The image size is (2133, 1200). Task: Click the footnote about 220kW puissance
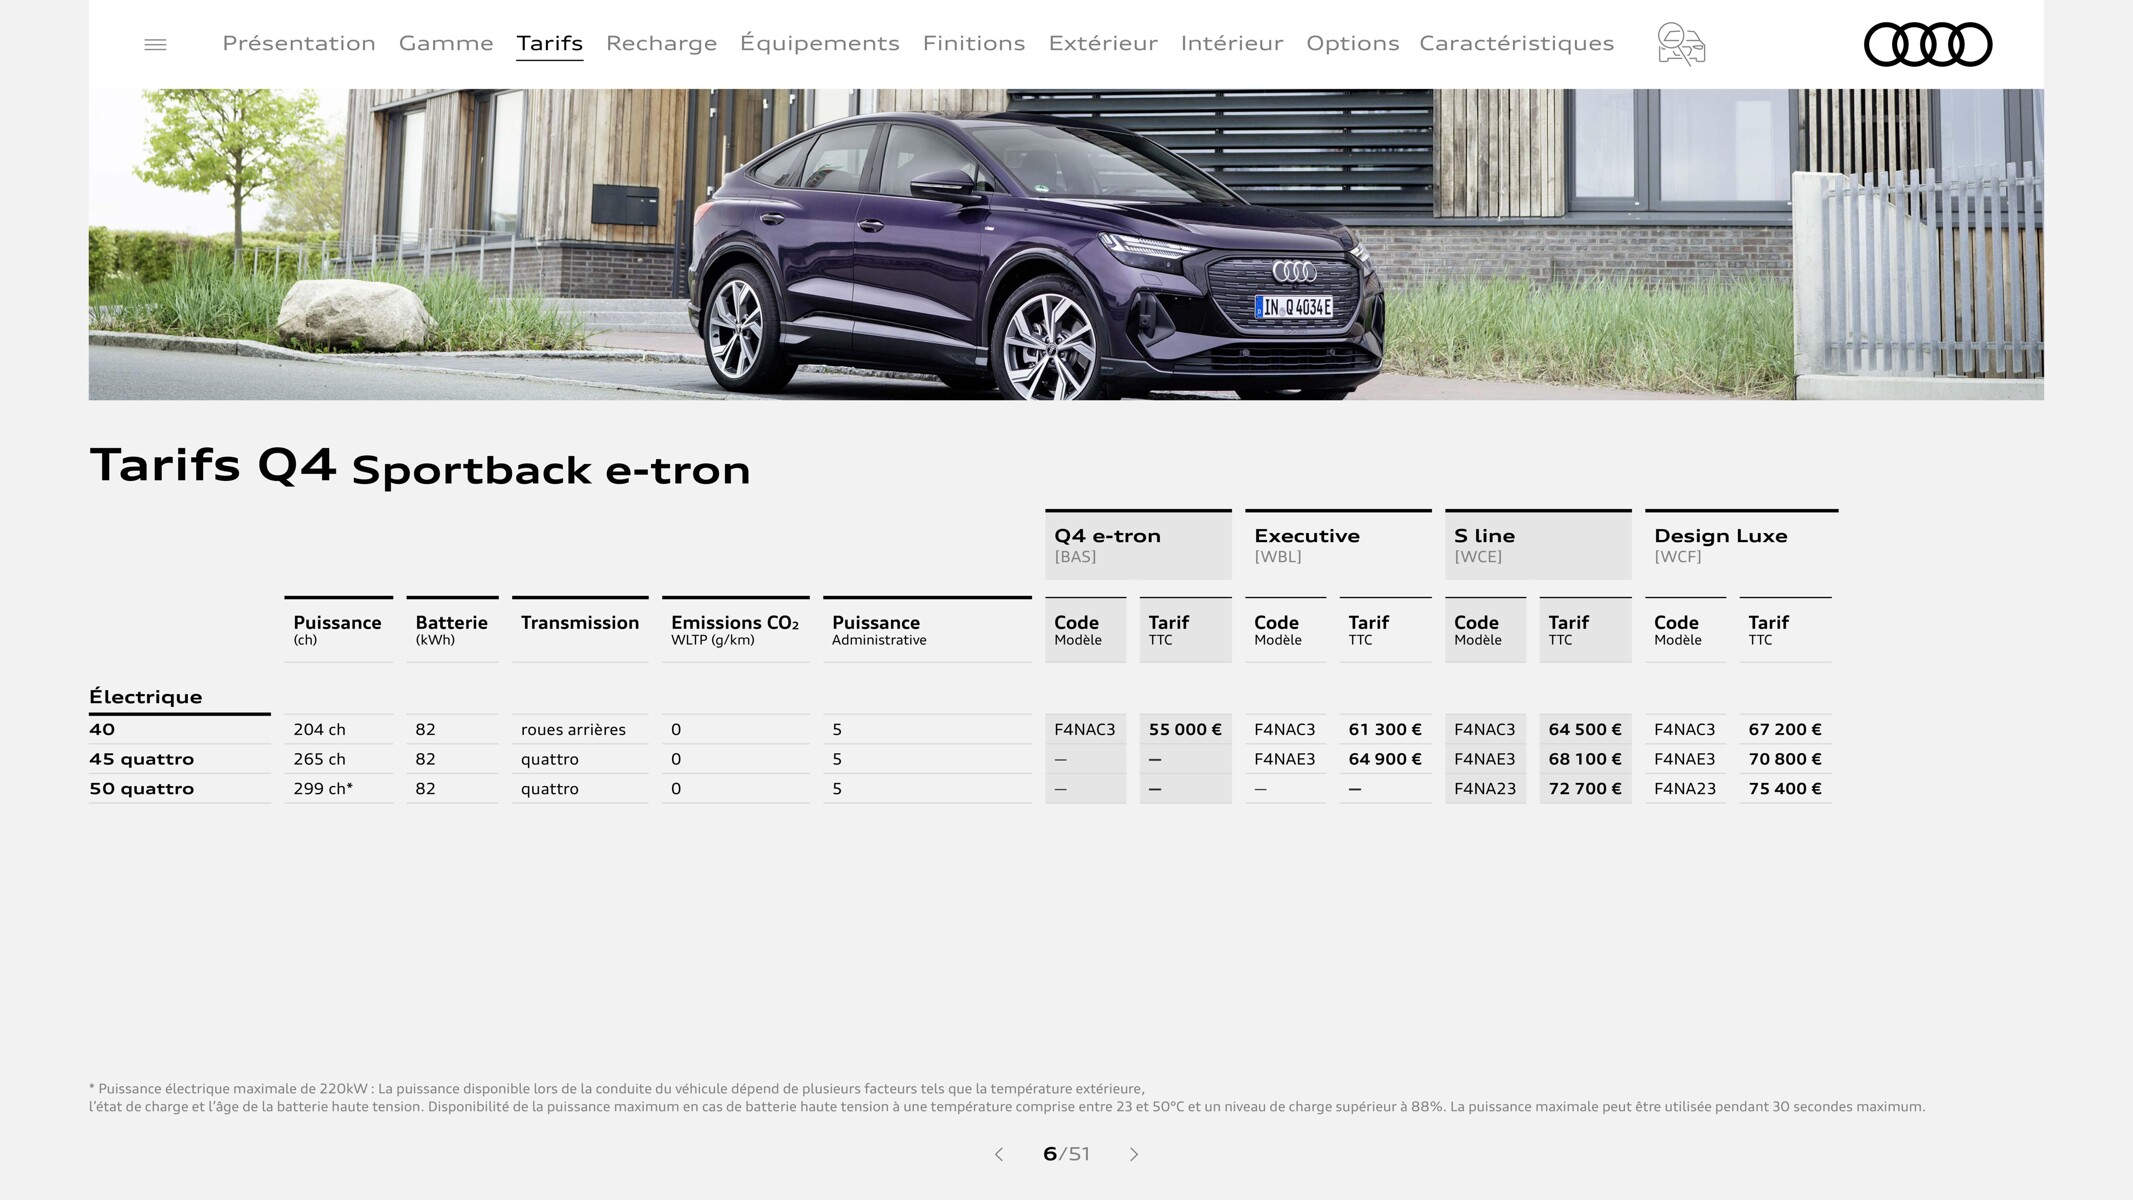(x=1006, y=1097)
